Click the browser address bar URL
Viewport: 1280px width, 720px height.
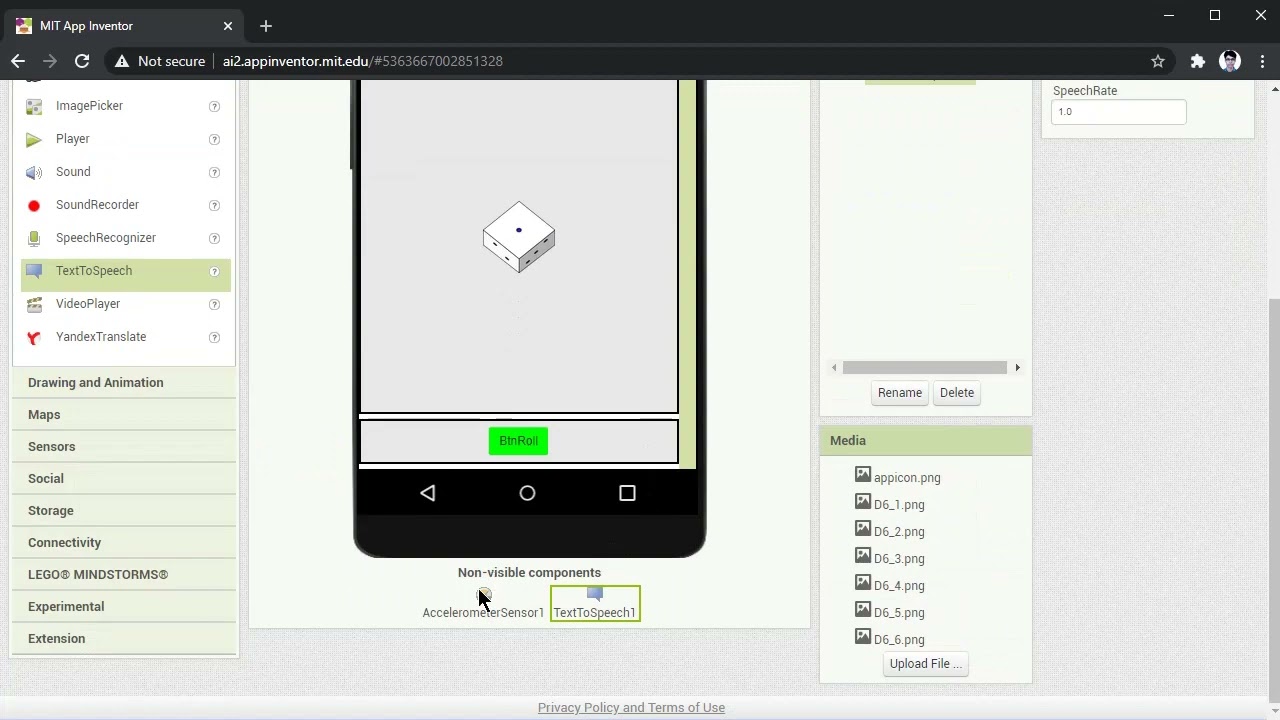click(363, 61)
